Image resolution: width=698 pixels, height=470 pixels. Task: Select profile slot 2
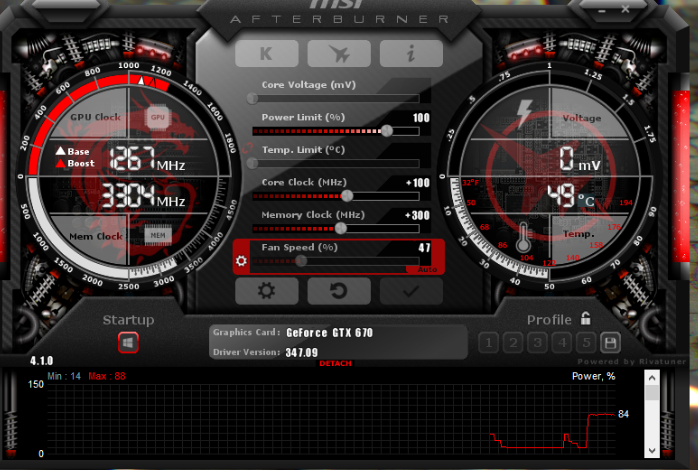click(x=513, y=343)
